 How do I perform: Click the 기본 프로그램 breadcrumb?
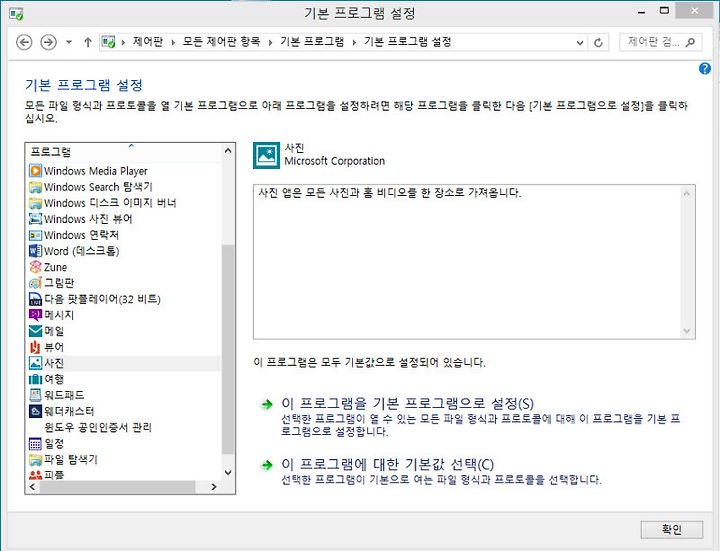312,42
